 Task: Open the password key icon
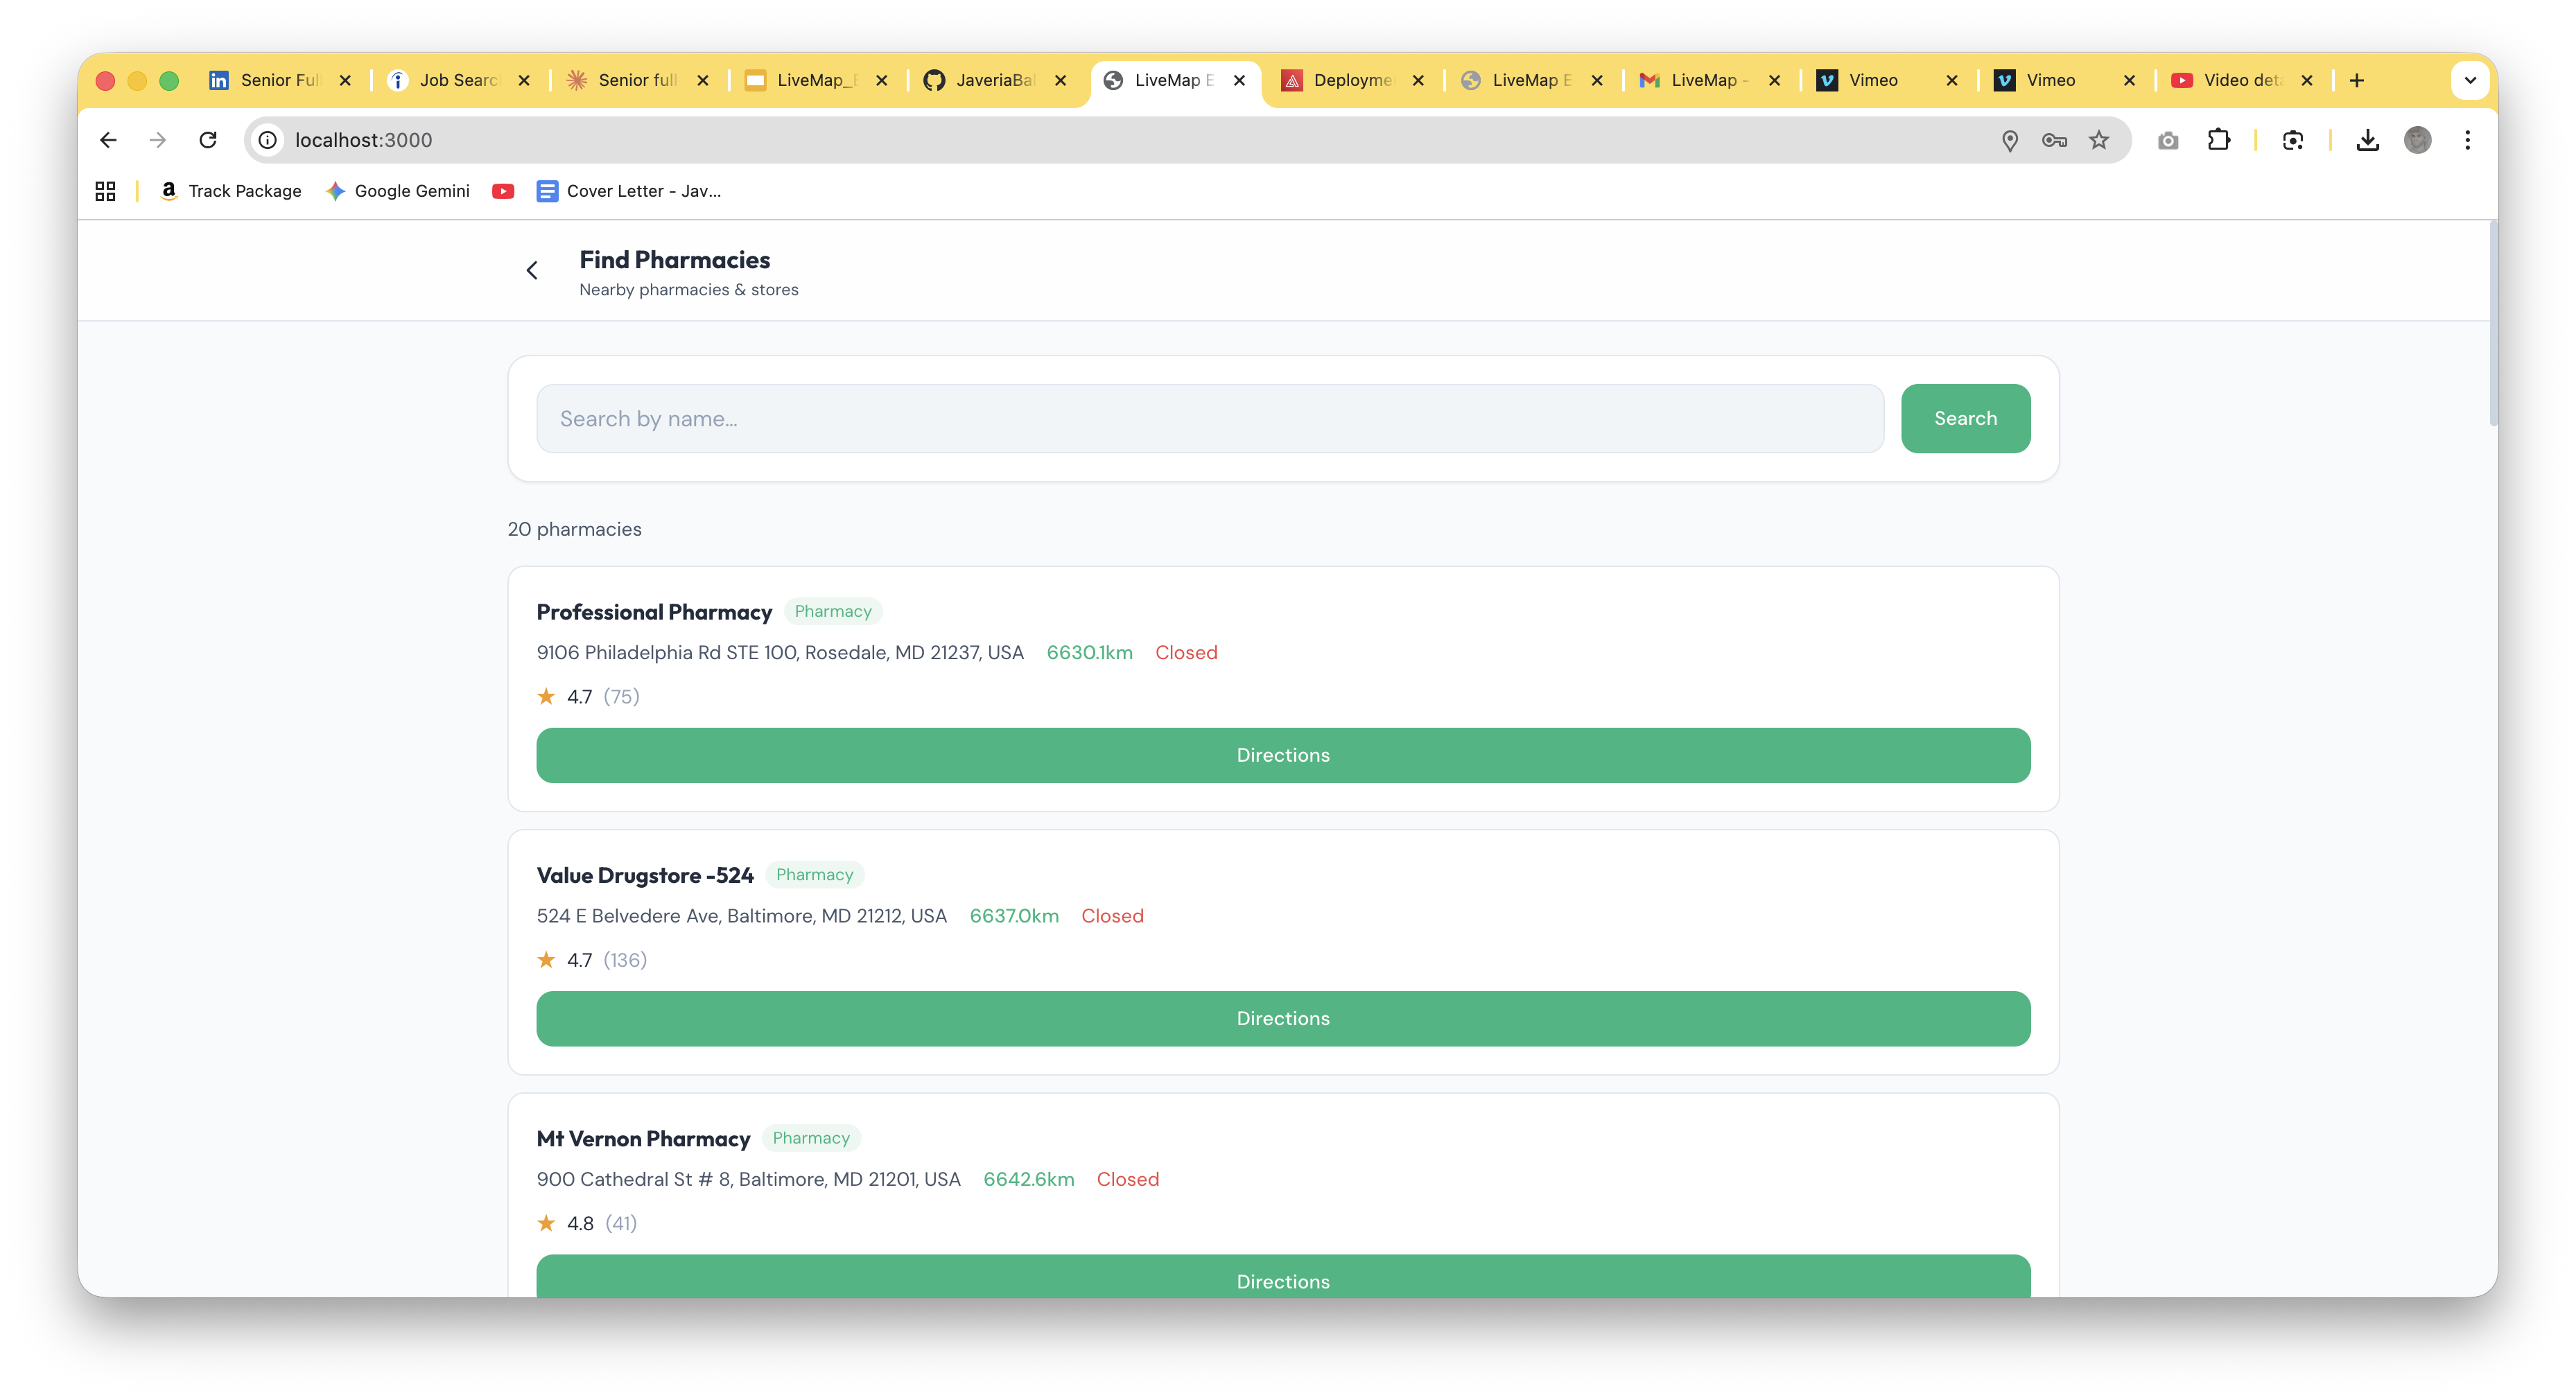click(x=2054, y=140)
